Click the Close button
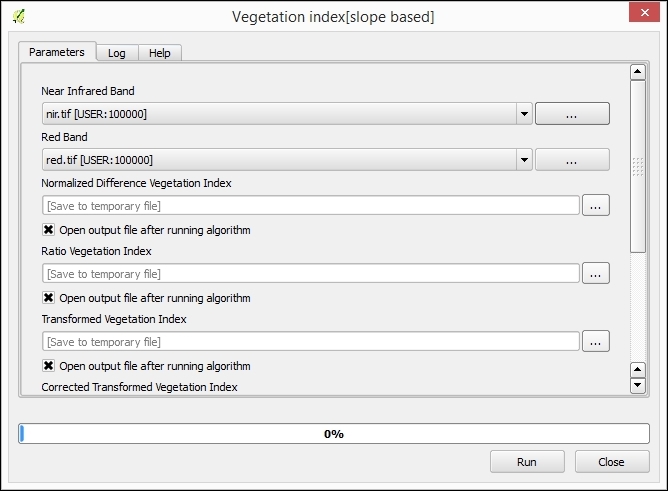This screenshot has width=668, height=491. point(611,462)
